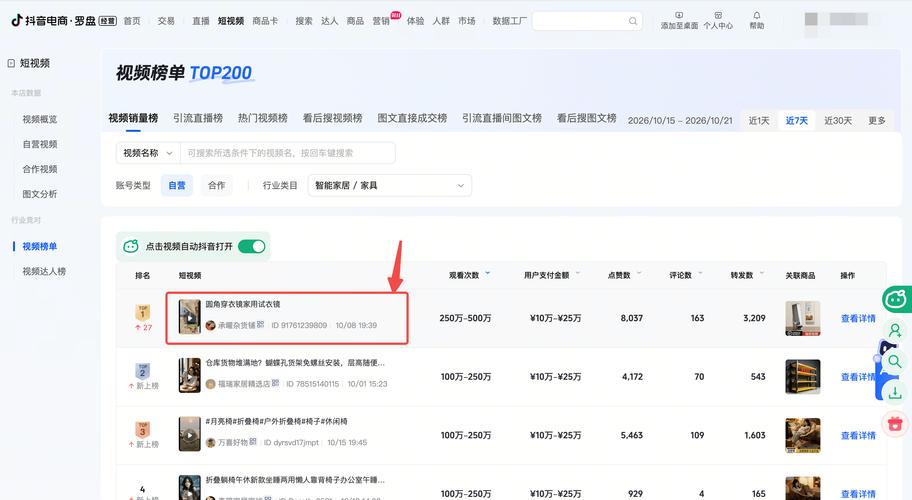The height and width of the screenshot is (500, 912).
Task: Click the TOP 2 rank badge
Action: 142,370
